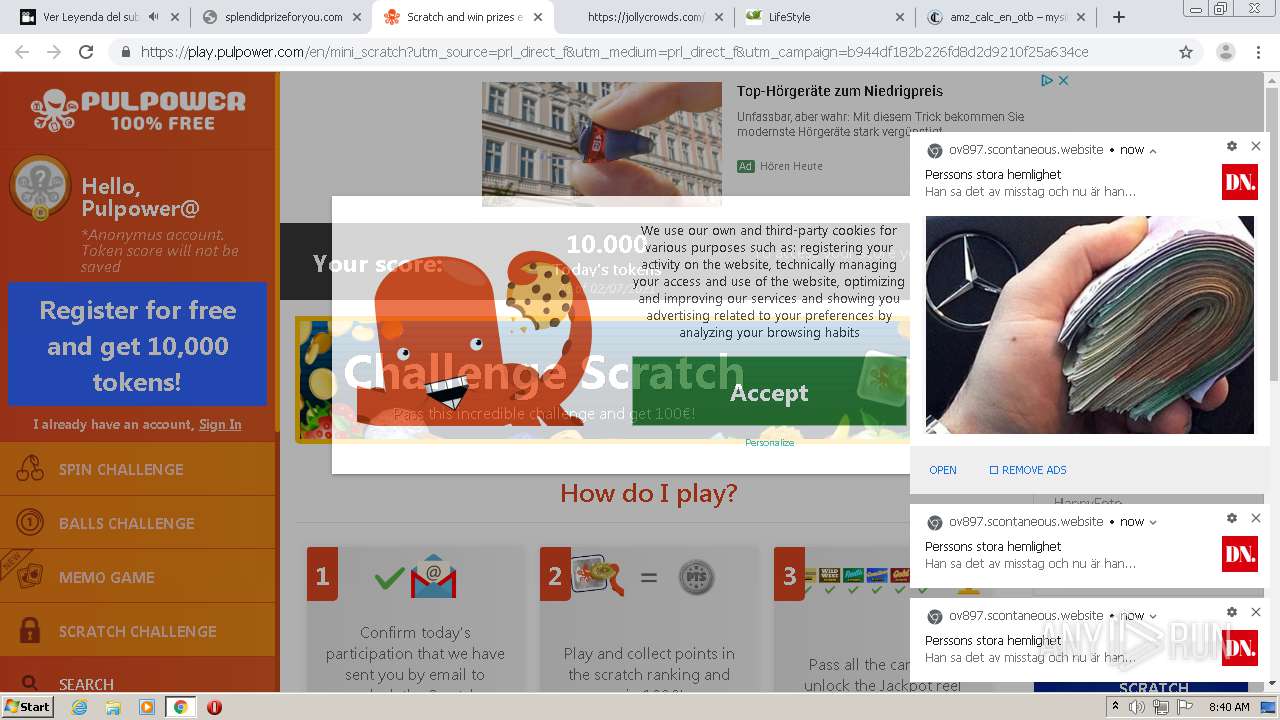Click Chrome icon in the taskbar
Image resolution: width=1280 pixels, height=720 pixels.
[180, 707]
